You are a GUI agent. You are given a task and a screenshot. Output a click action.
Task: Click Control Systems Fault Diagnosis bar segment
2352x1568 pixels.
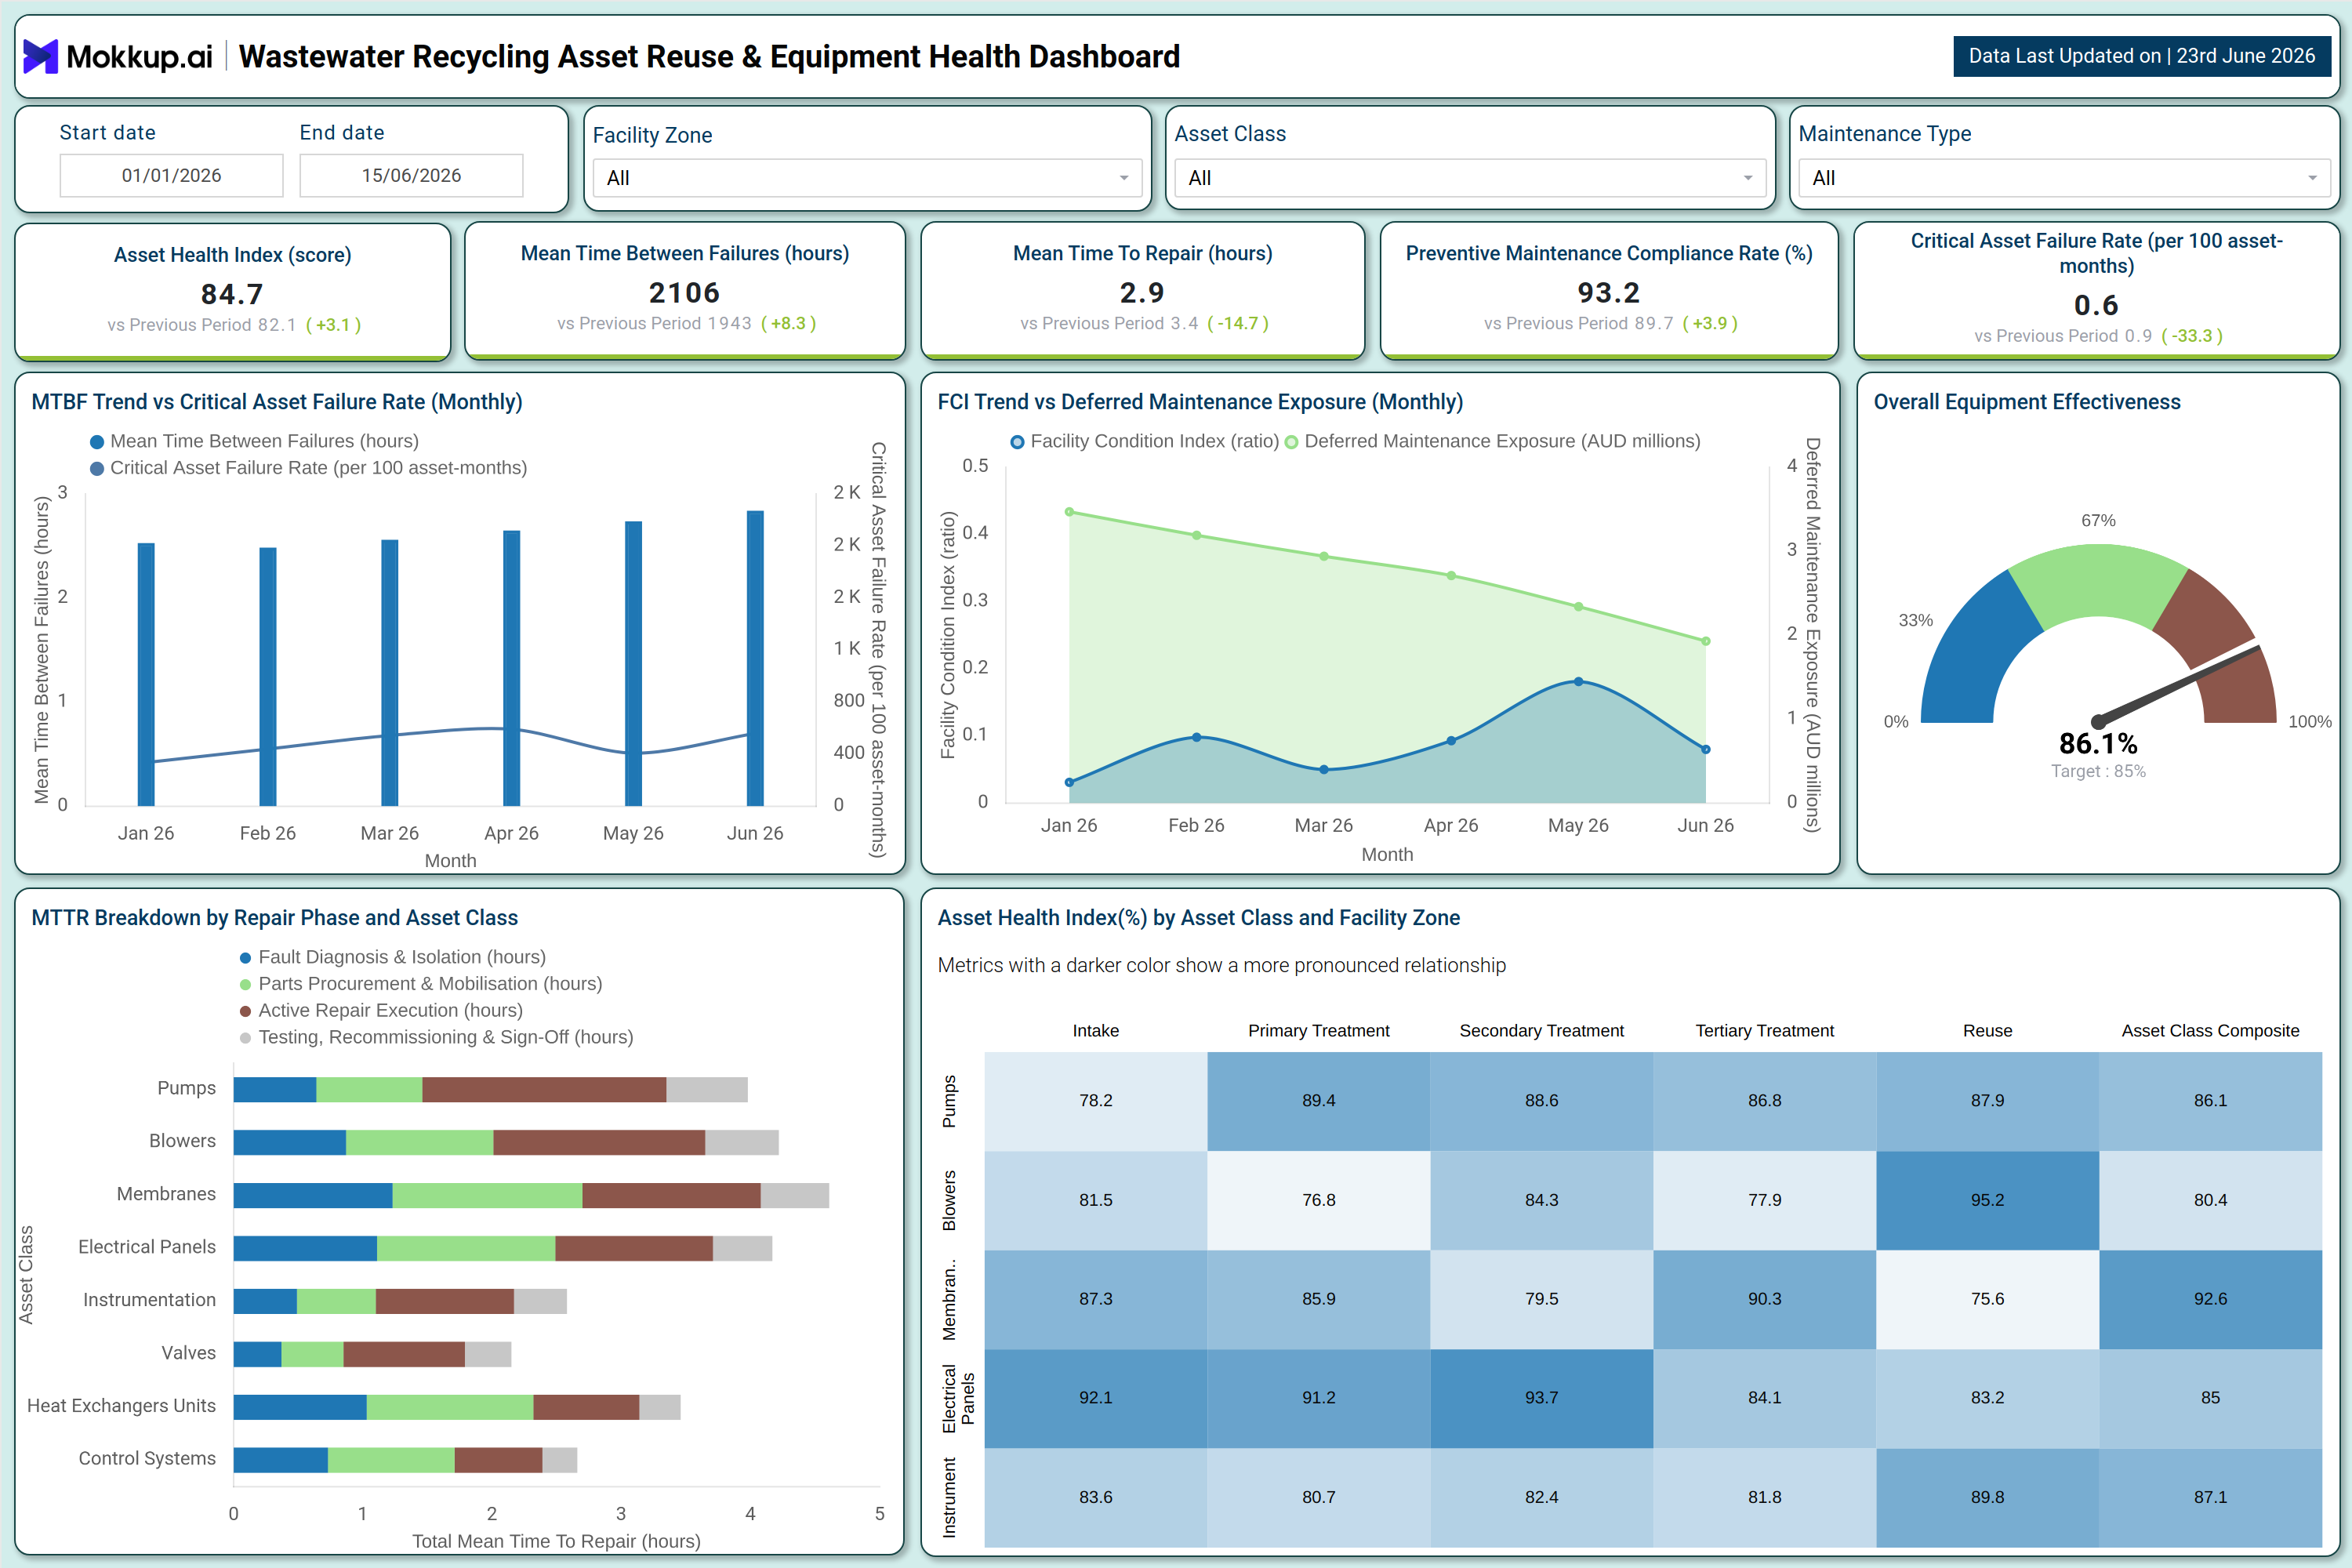281,1460
